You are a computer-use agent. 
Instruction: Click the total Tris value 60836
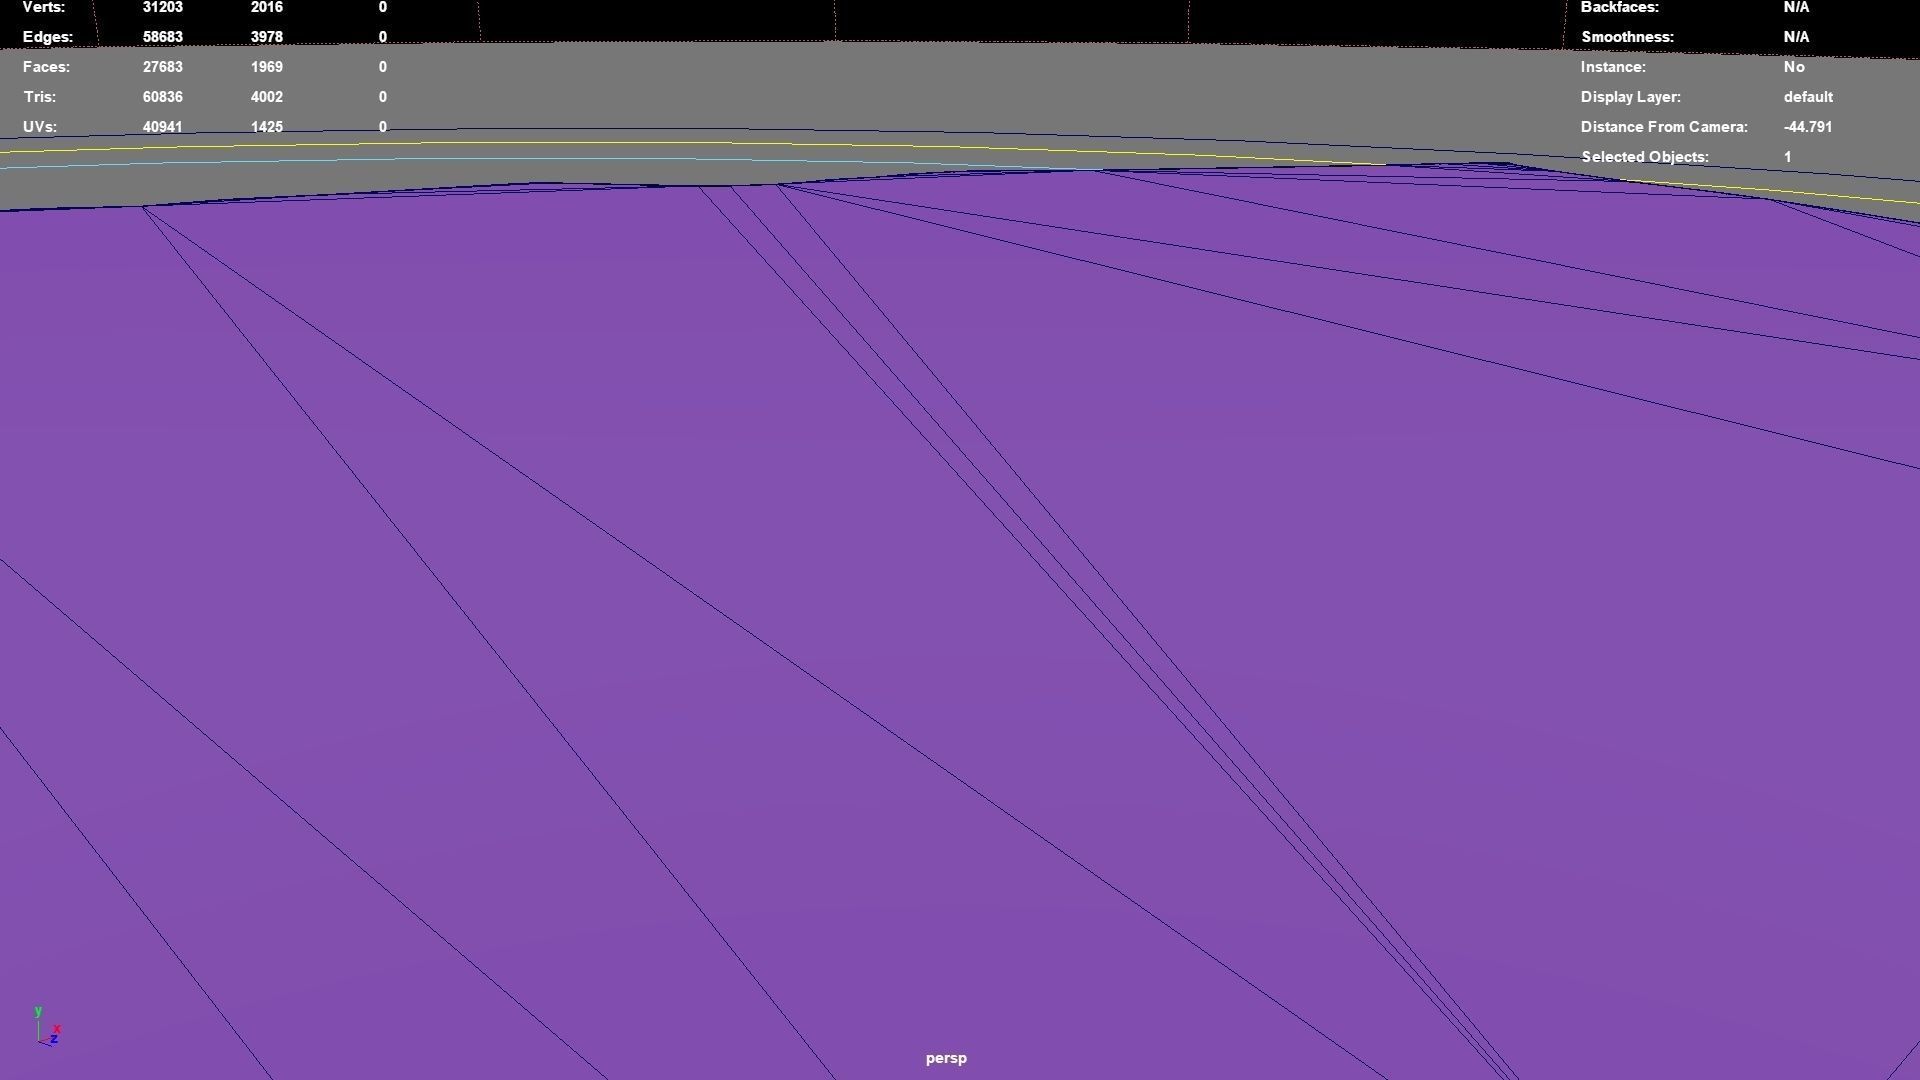[x=162, y=97]
